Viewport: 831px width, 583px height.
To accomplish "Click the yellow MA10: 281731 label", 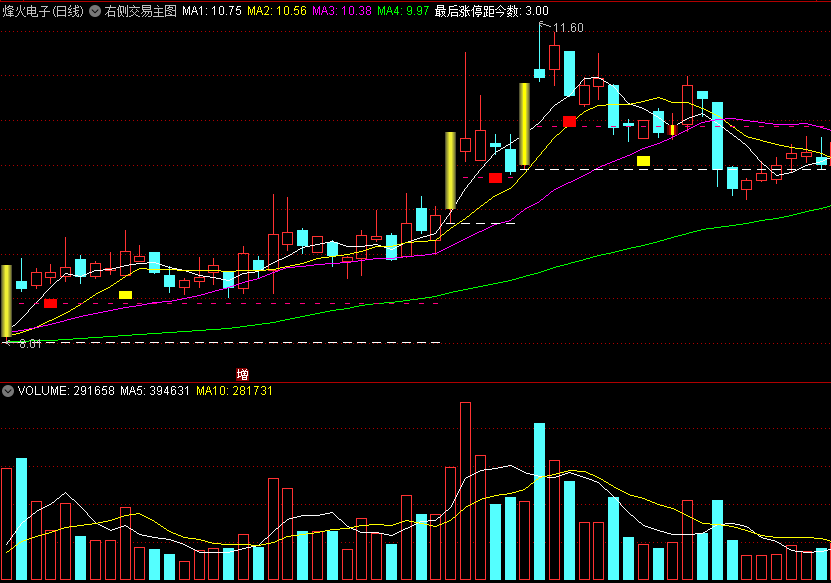I will point(234,391).
